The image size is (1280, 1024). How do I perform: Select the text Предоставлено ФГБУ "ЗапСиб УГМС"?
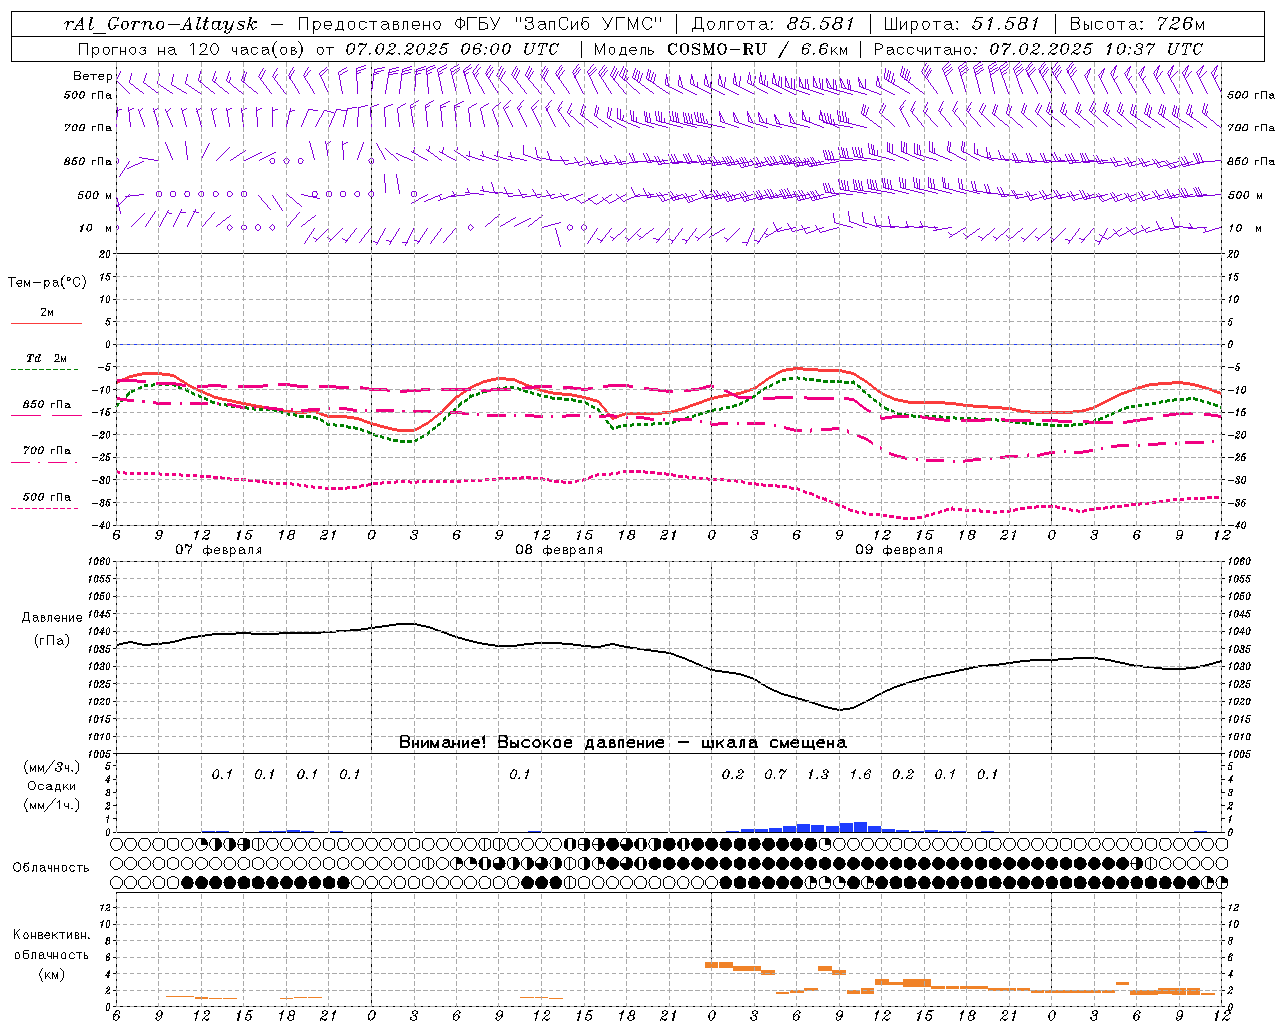480,24
